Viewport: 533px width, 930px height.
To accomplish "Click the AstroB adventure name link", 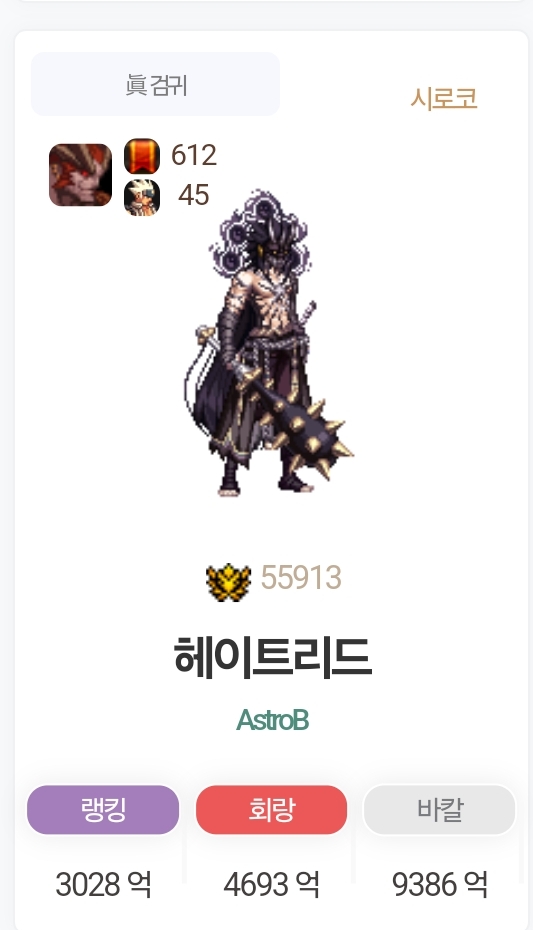I will click(x=273, y=720).
